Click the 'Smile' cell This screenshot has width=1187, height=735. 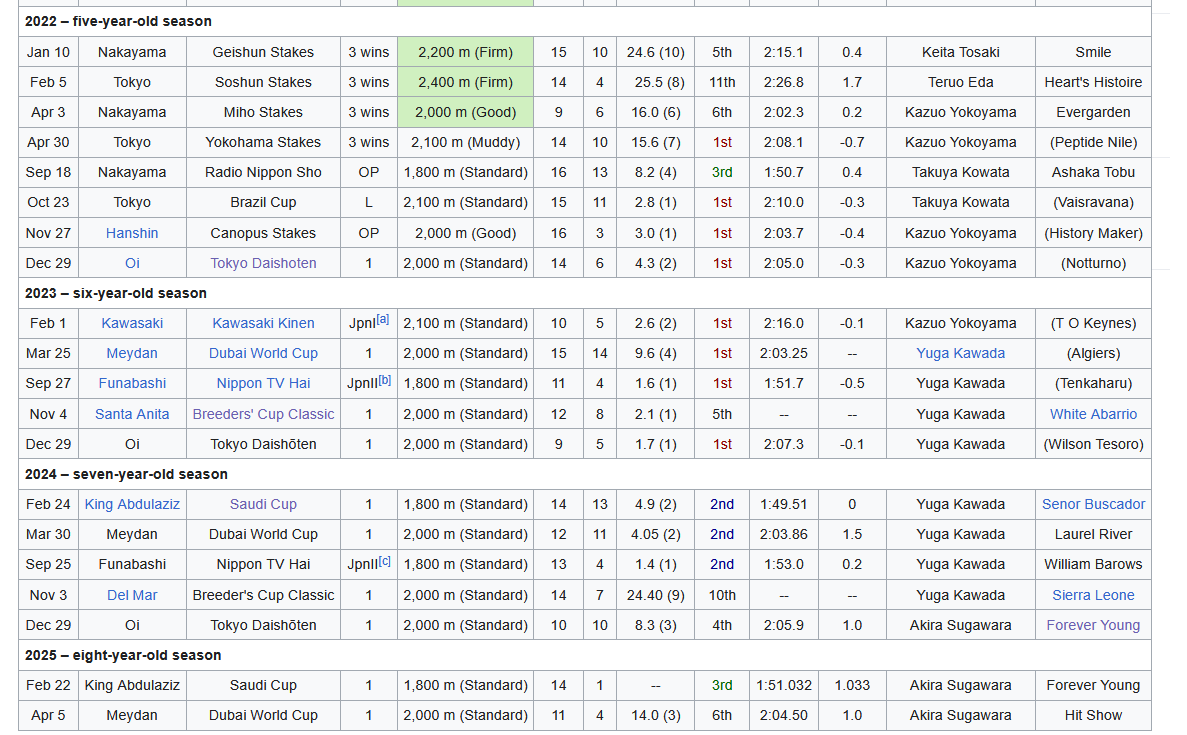click(x=1092, y=52)
